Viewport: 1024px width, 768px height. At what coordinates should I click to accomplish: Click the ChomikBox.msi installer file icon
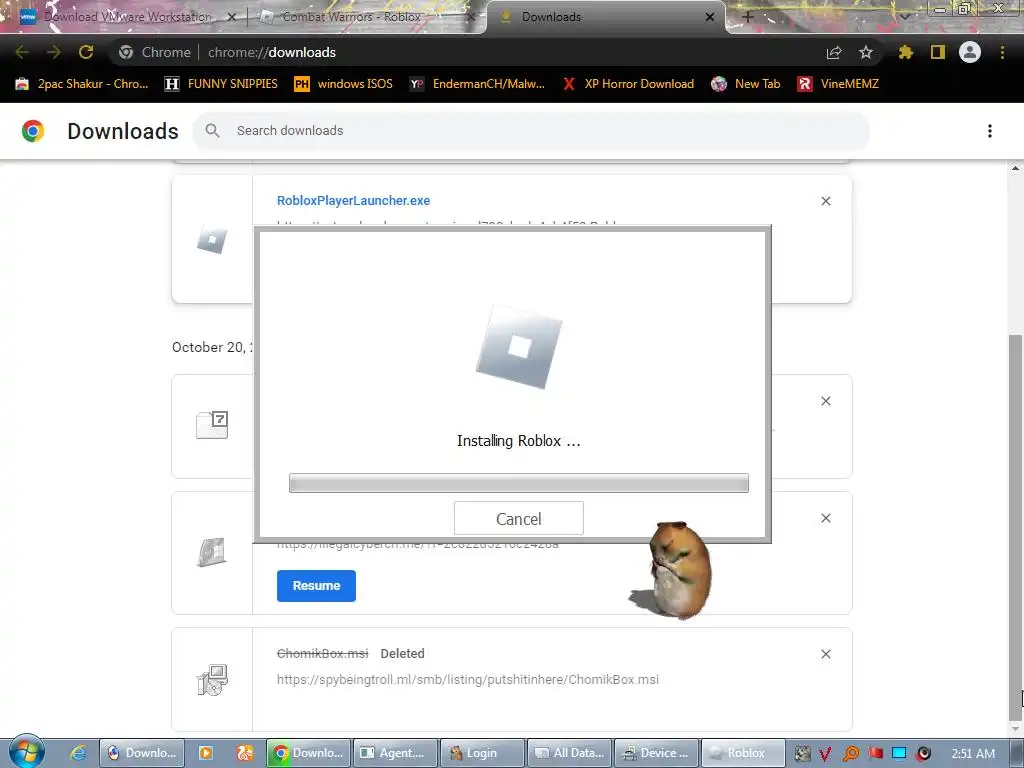[x=212, y=680]
